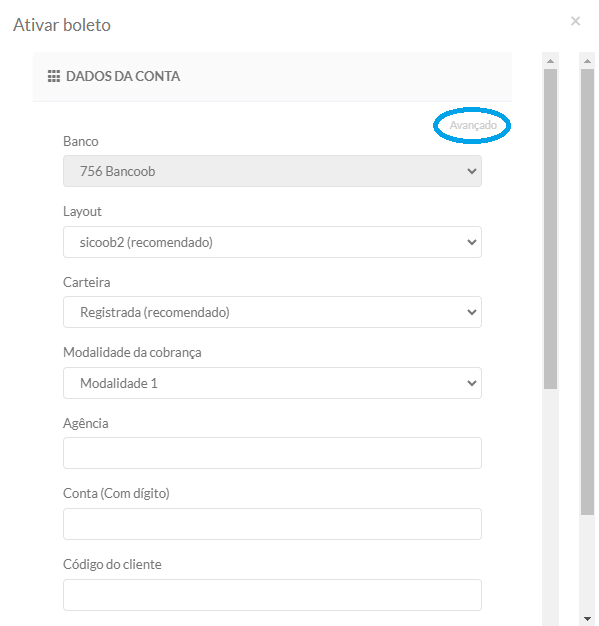Click the Agência field label
The width and height of the screenshot is (599, 626).
coord(85,423)
